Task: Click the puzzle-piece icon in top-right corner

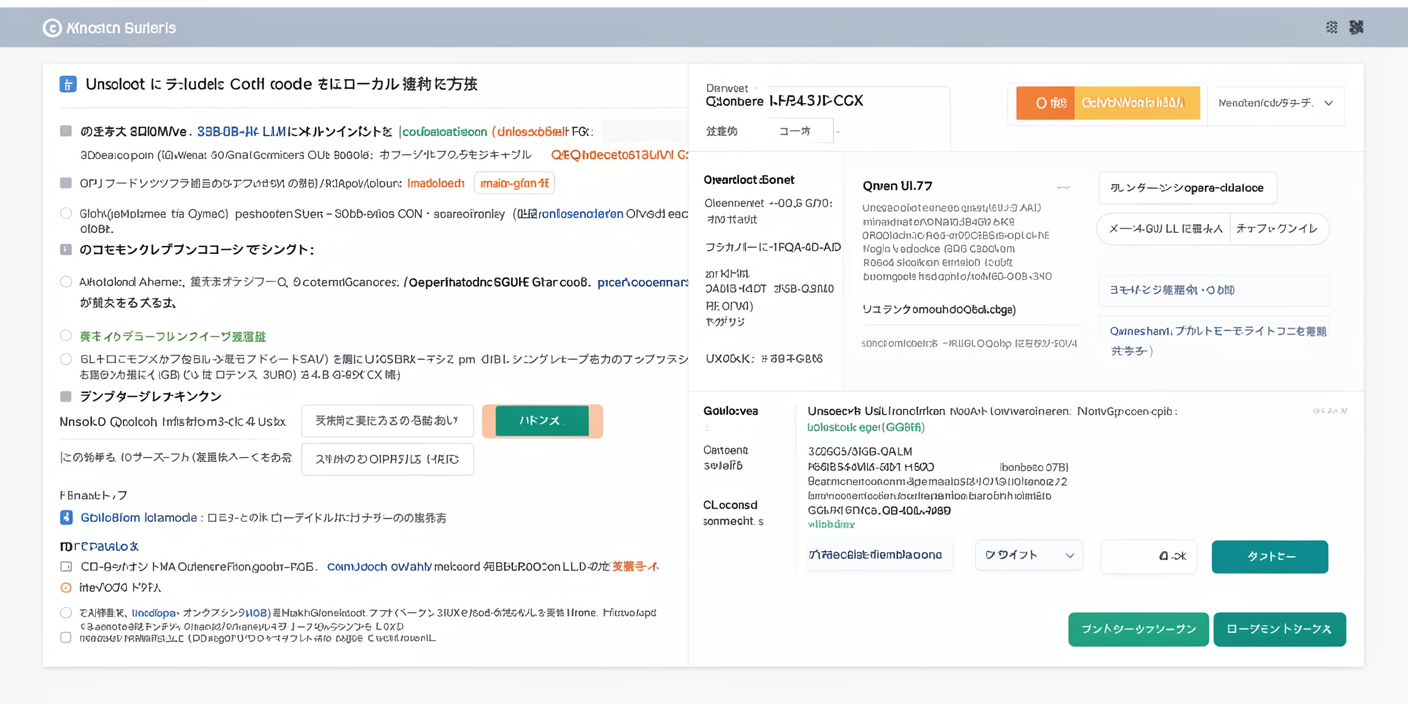Action: 1356,28
